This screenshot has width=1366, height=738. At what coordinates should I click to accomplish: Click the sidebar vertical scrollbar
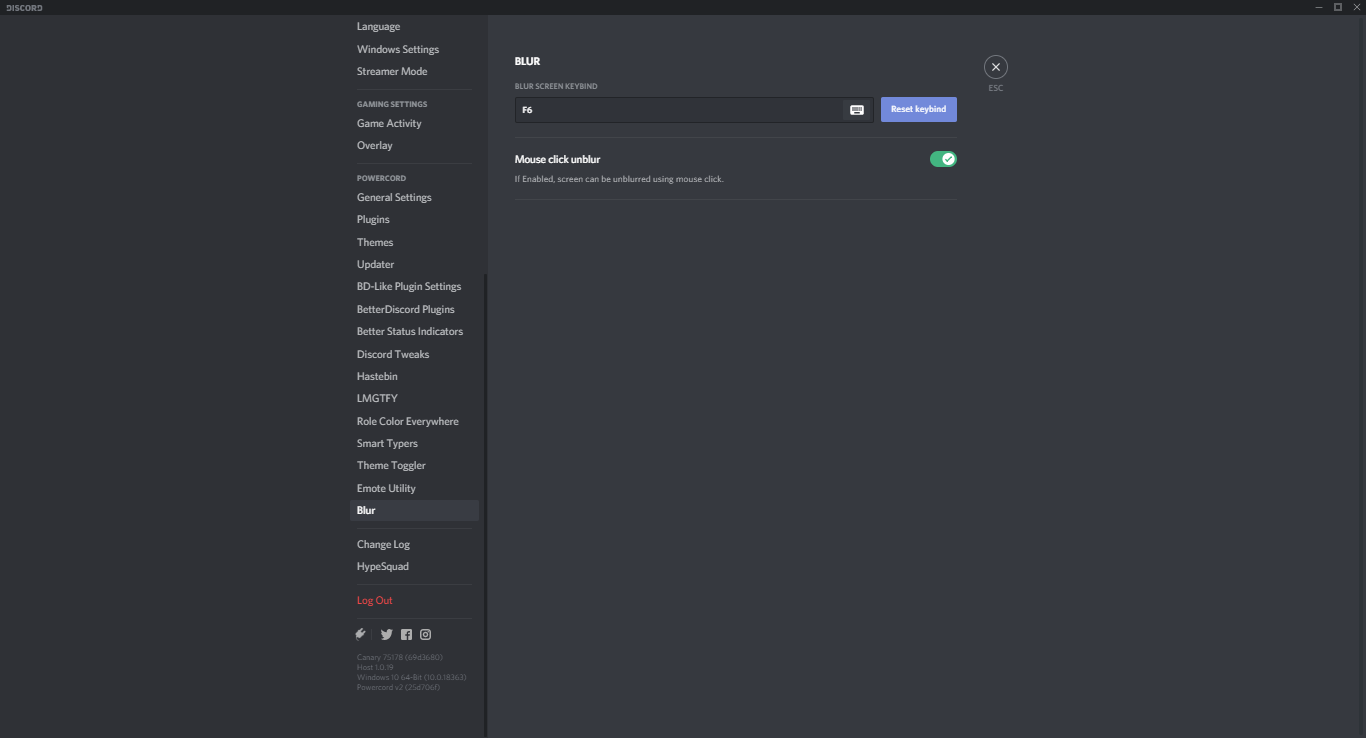(x=485, y=505)
